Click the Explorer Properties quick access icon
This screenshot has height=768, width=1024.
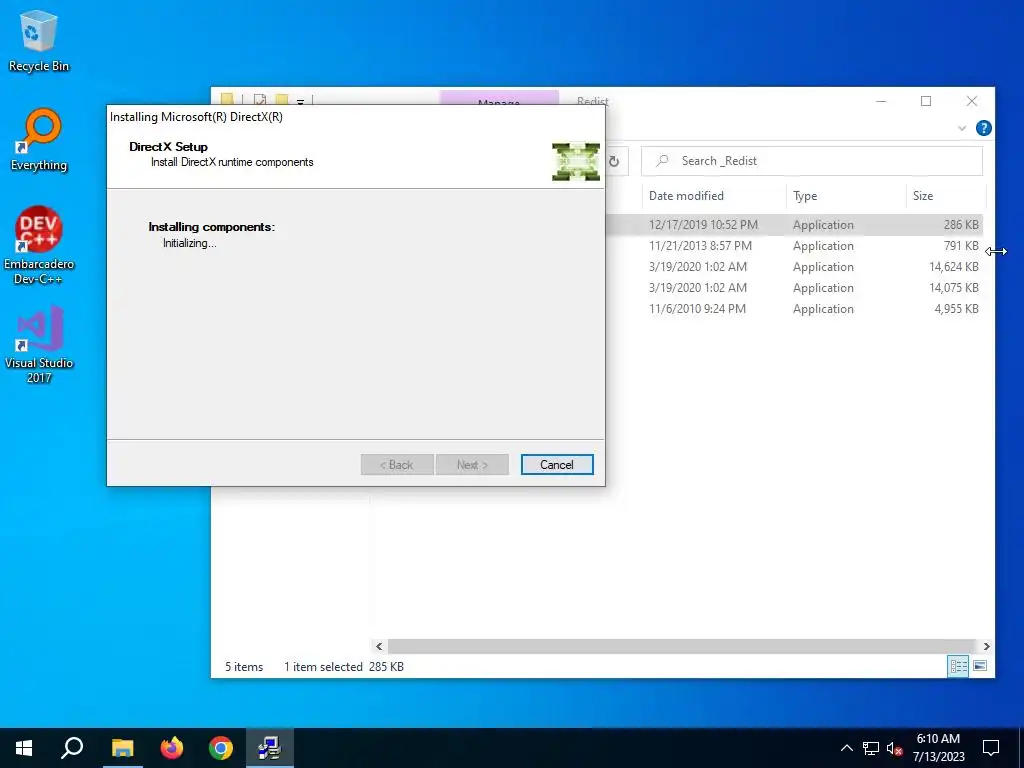pos(260,99)
